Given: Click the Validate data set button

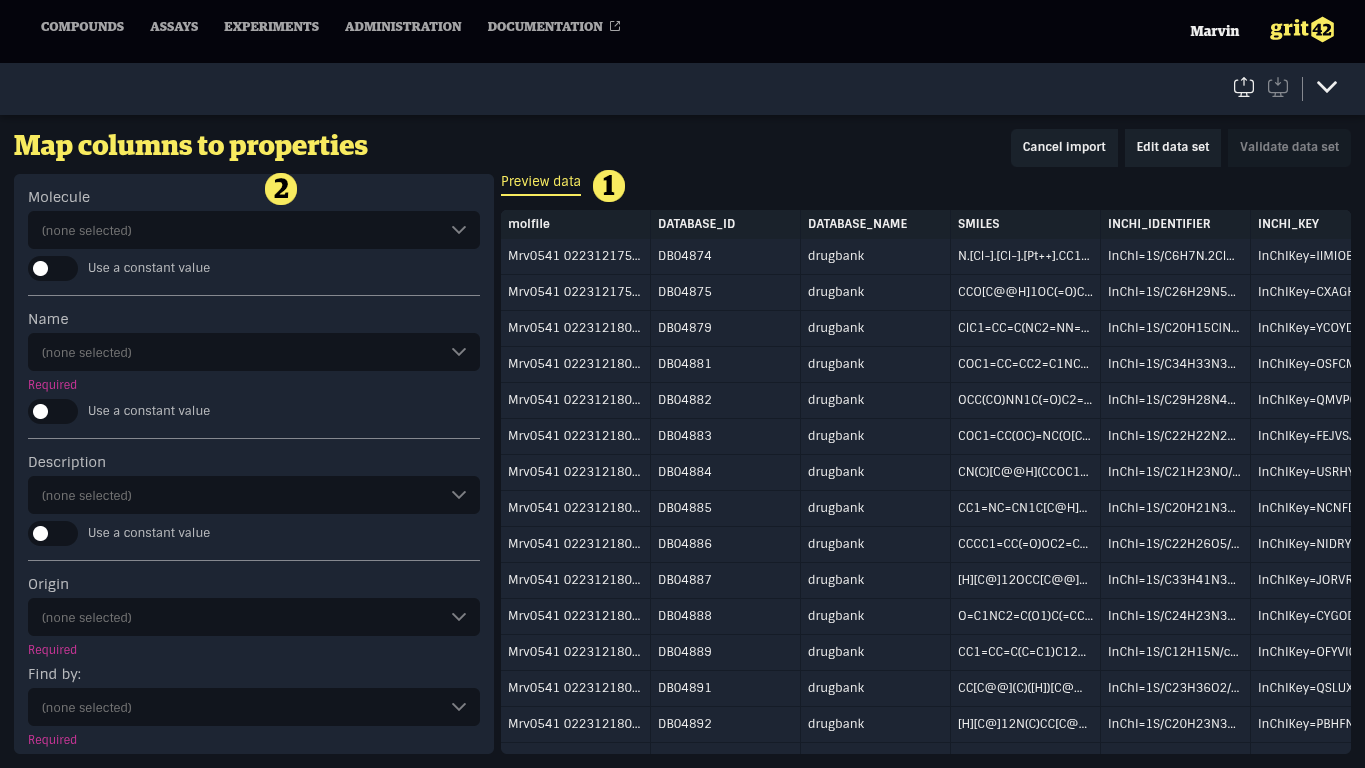Looking at the screenshot, I should tap(1289, 147).
